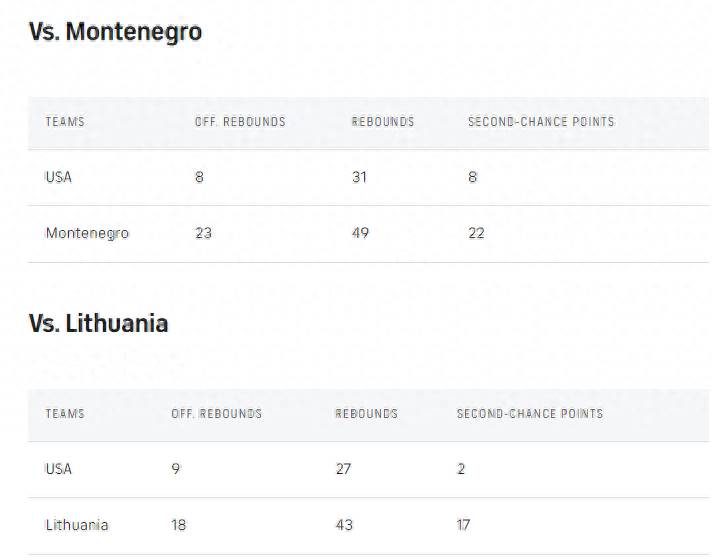
Task: Select USA's 31 rebounds value
Action: pyautogui.click(x=359, y=177)
